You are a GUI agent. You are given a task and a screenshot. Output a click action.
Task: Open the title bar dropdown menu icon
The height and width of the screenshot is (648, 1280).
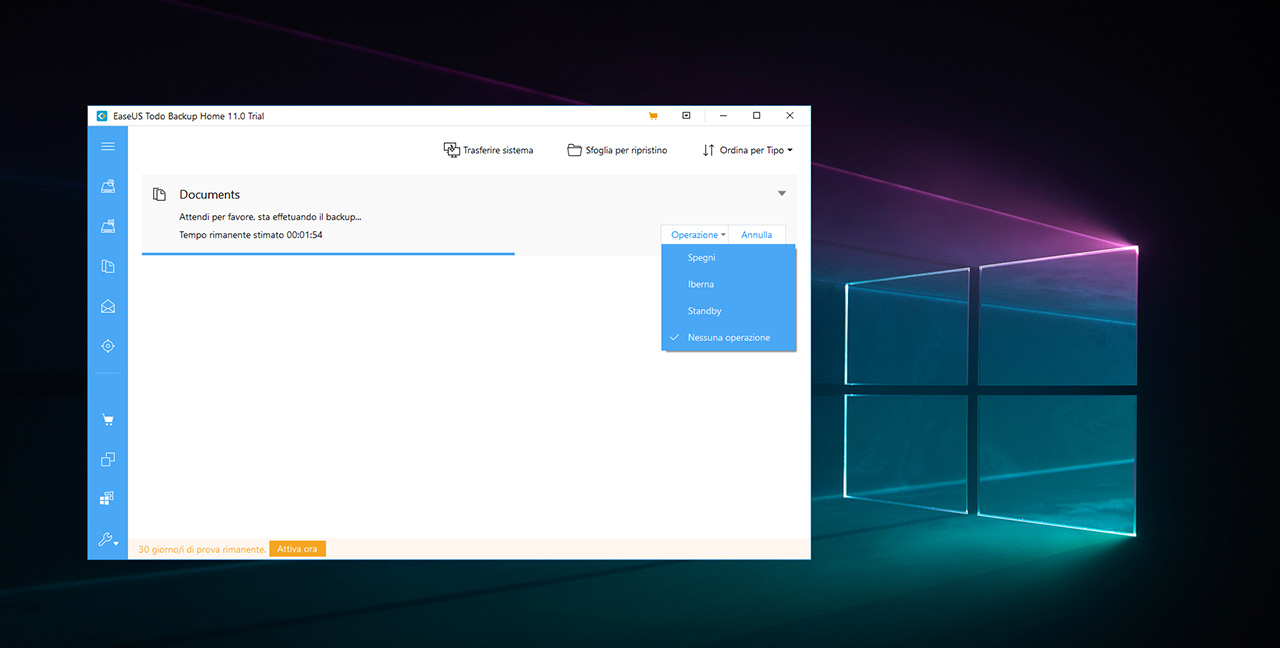click(686, 116)
